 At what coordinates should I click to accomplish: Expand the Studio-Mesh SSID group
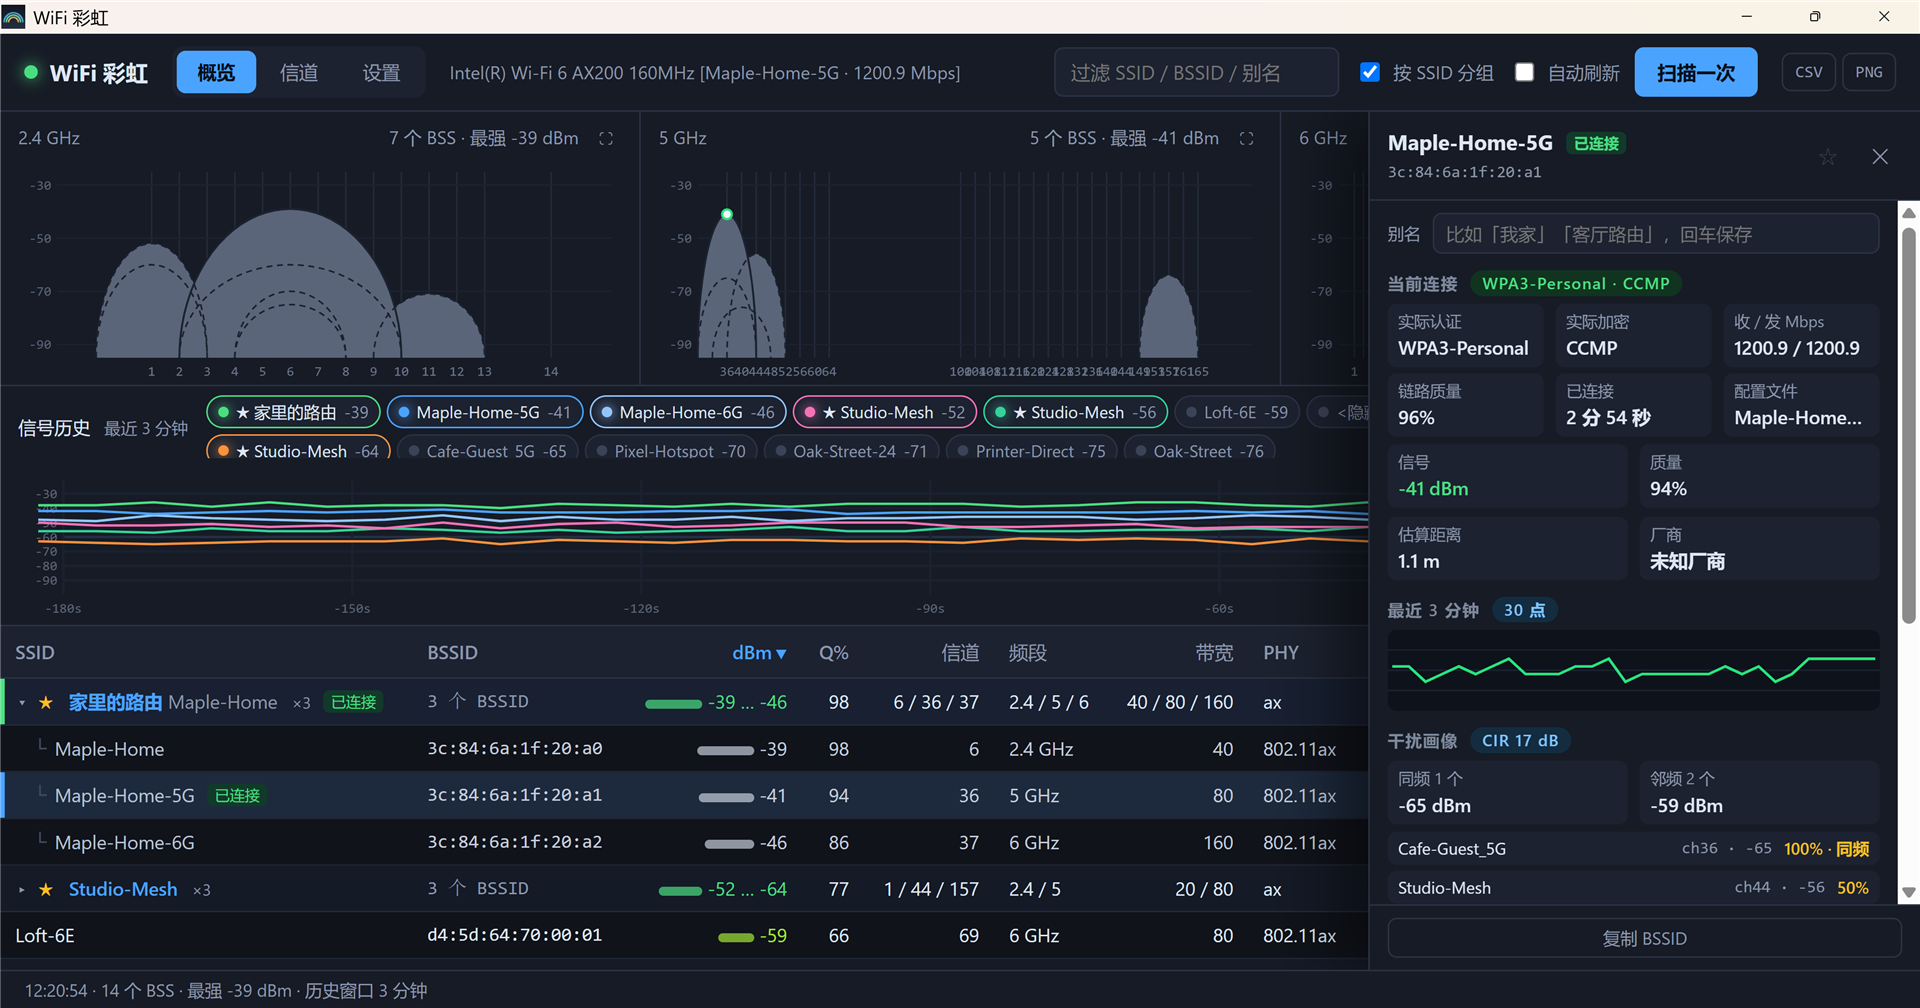[x=22, y=890]
